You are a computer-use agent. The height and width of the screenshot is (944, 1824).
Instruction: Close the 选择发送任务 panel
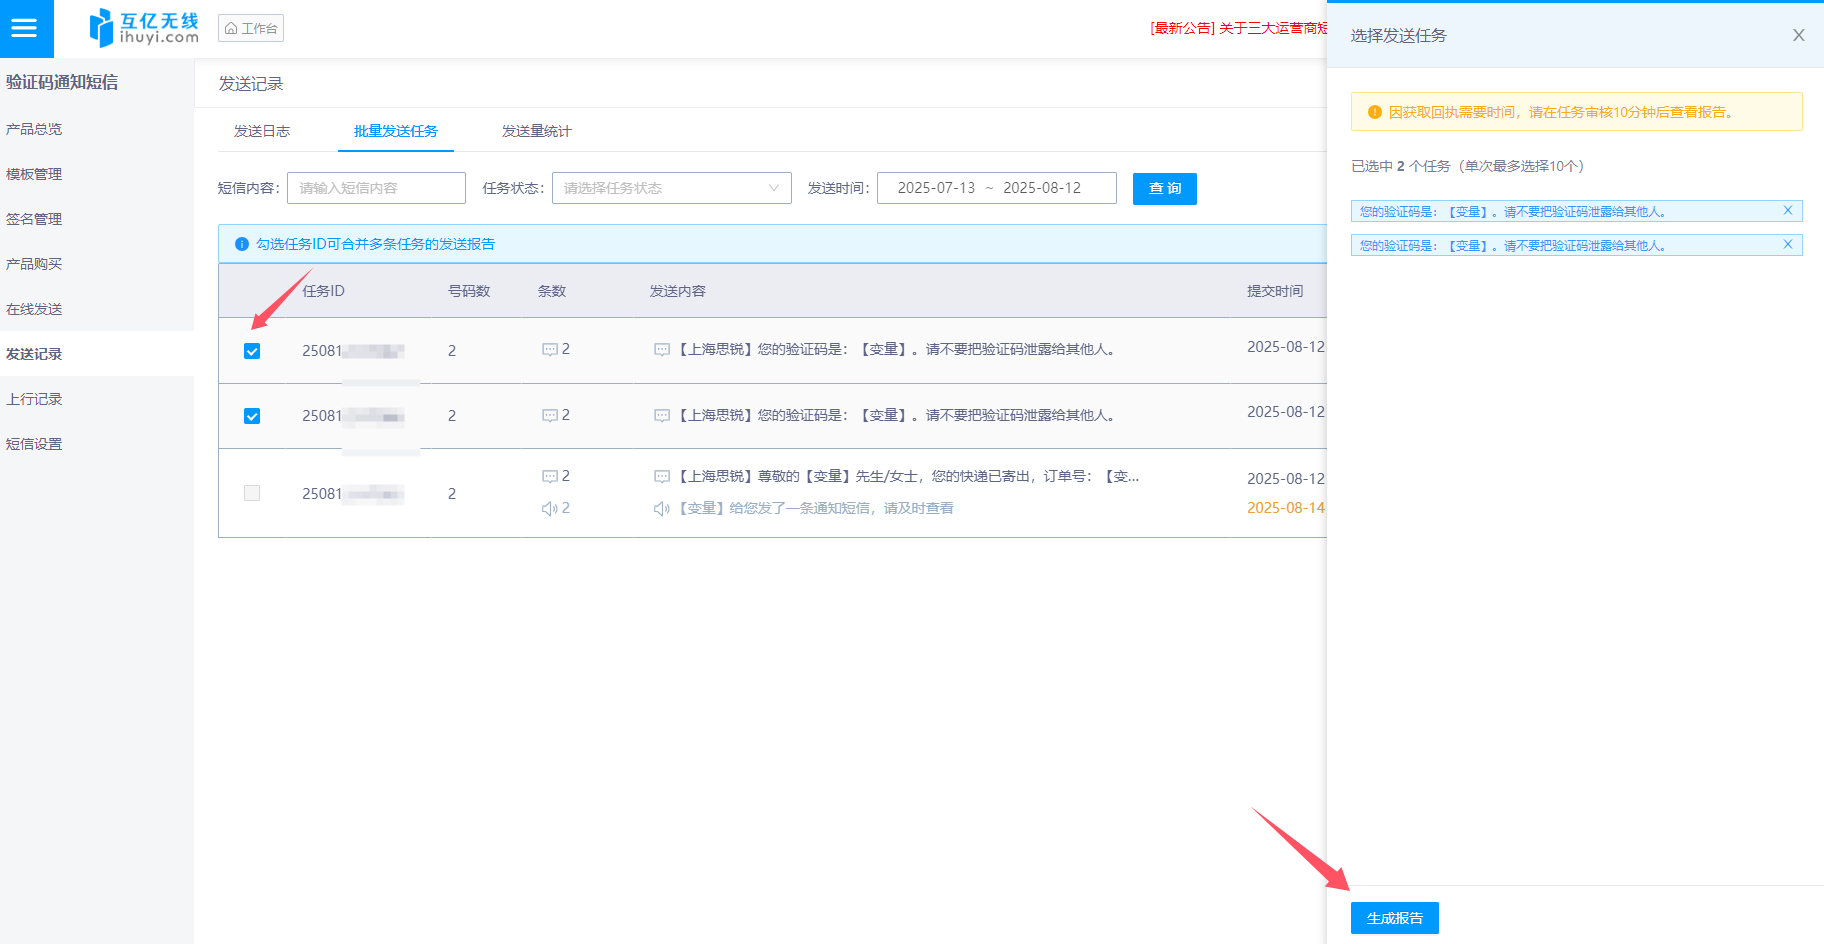point(1798,36)
